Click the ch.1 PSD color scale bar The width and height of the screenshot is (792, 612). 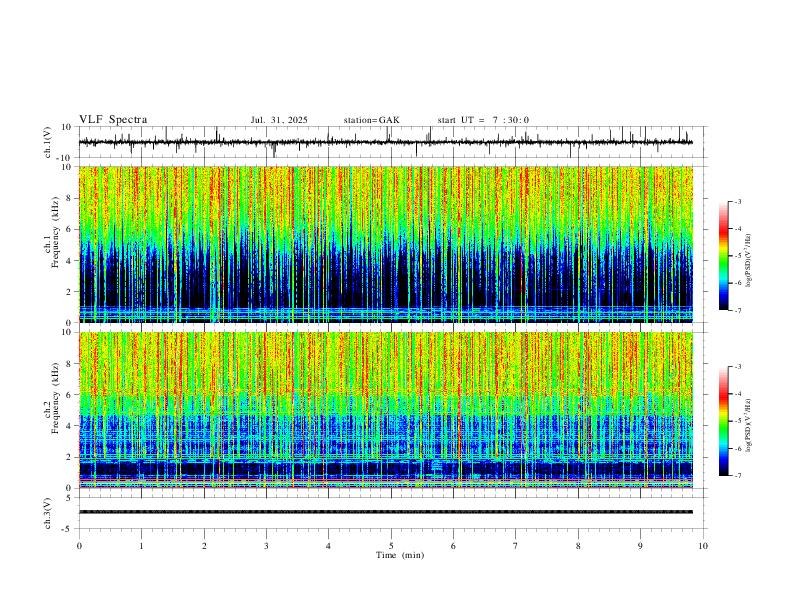723,256
